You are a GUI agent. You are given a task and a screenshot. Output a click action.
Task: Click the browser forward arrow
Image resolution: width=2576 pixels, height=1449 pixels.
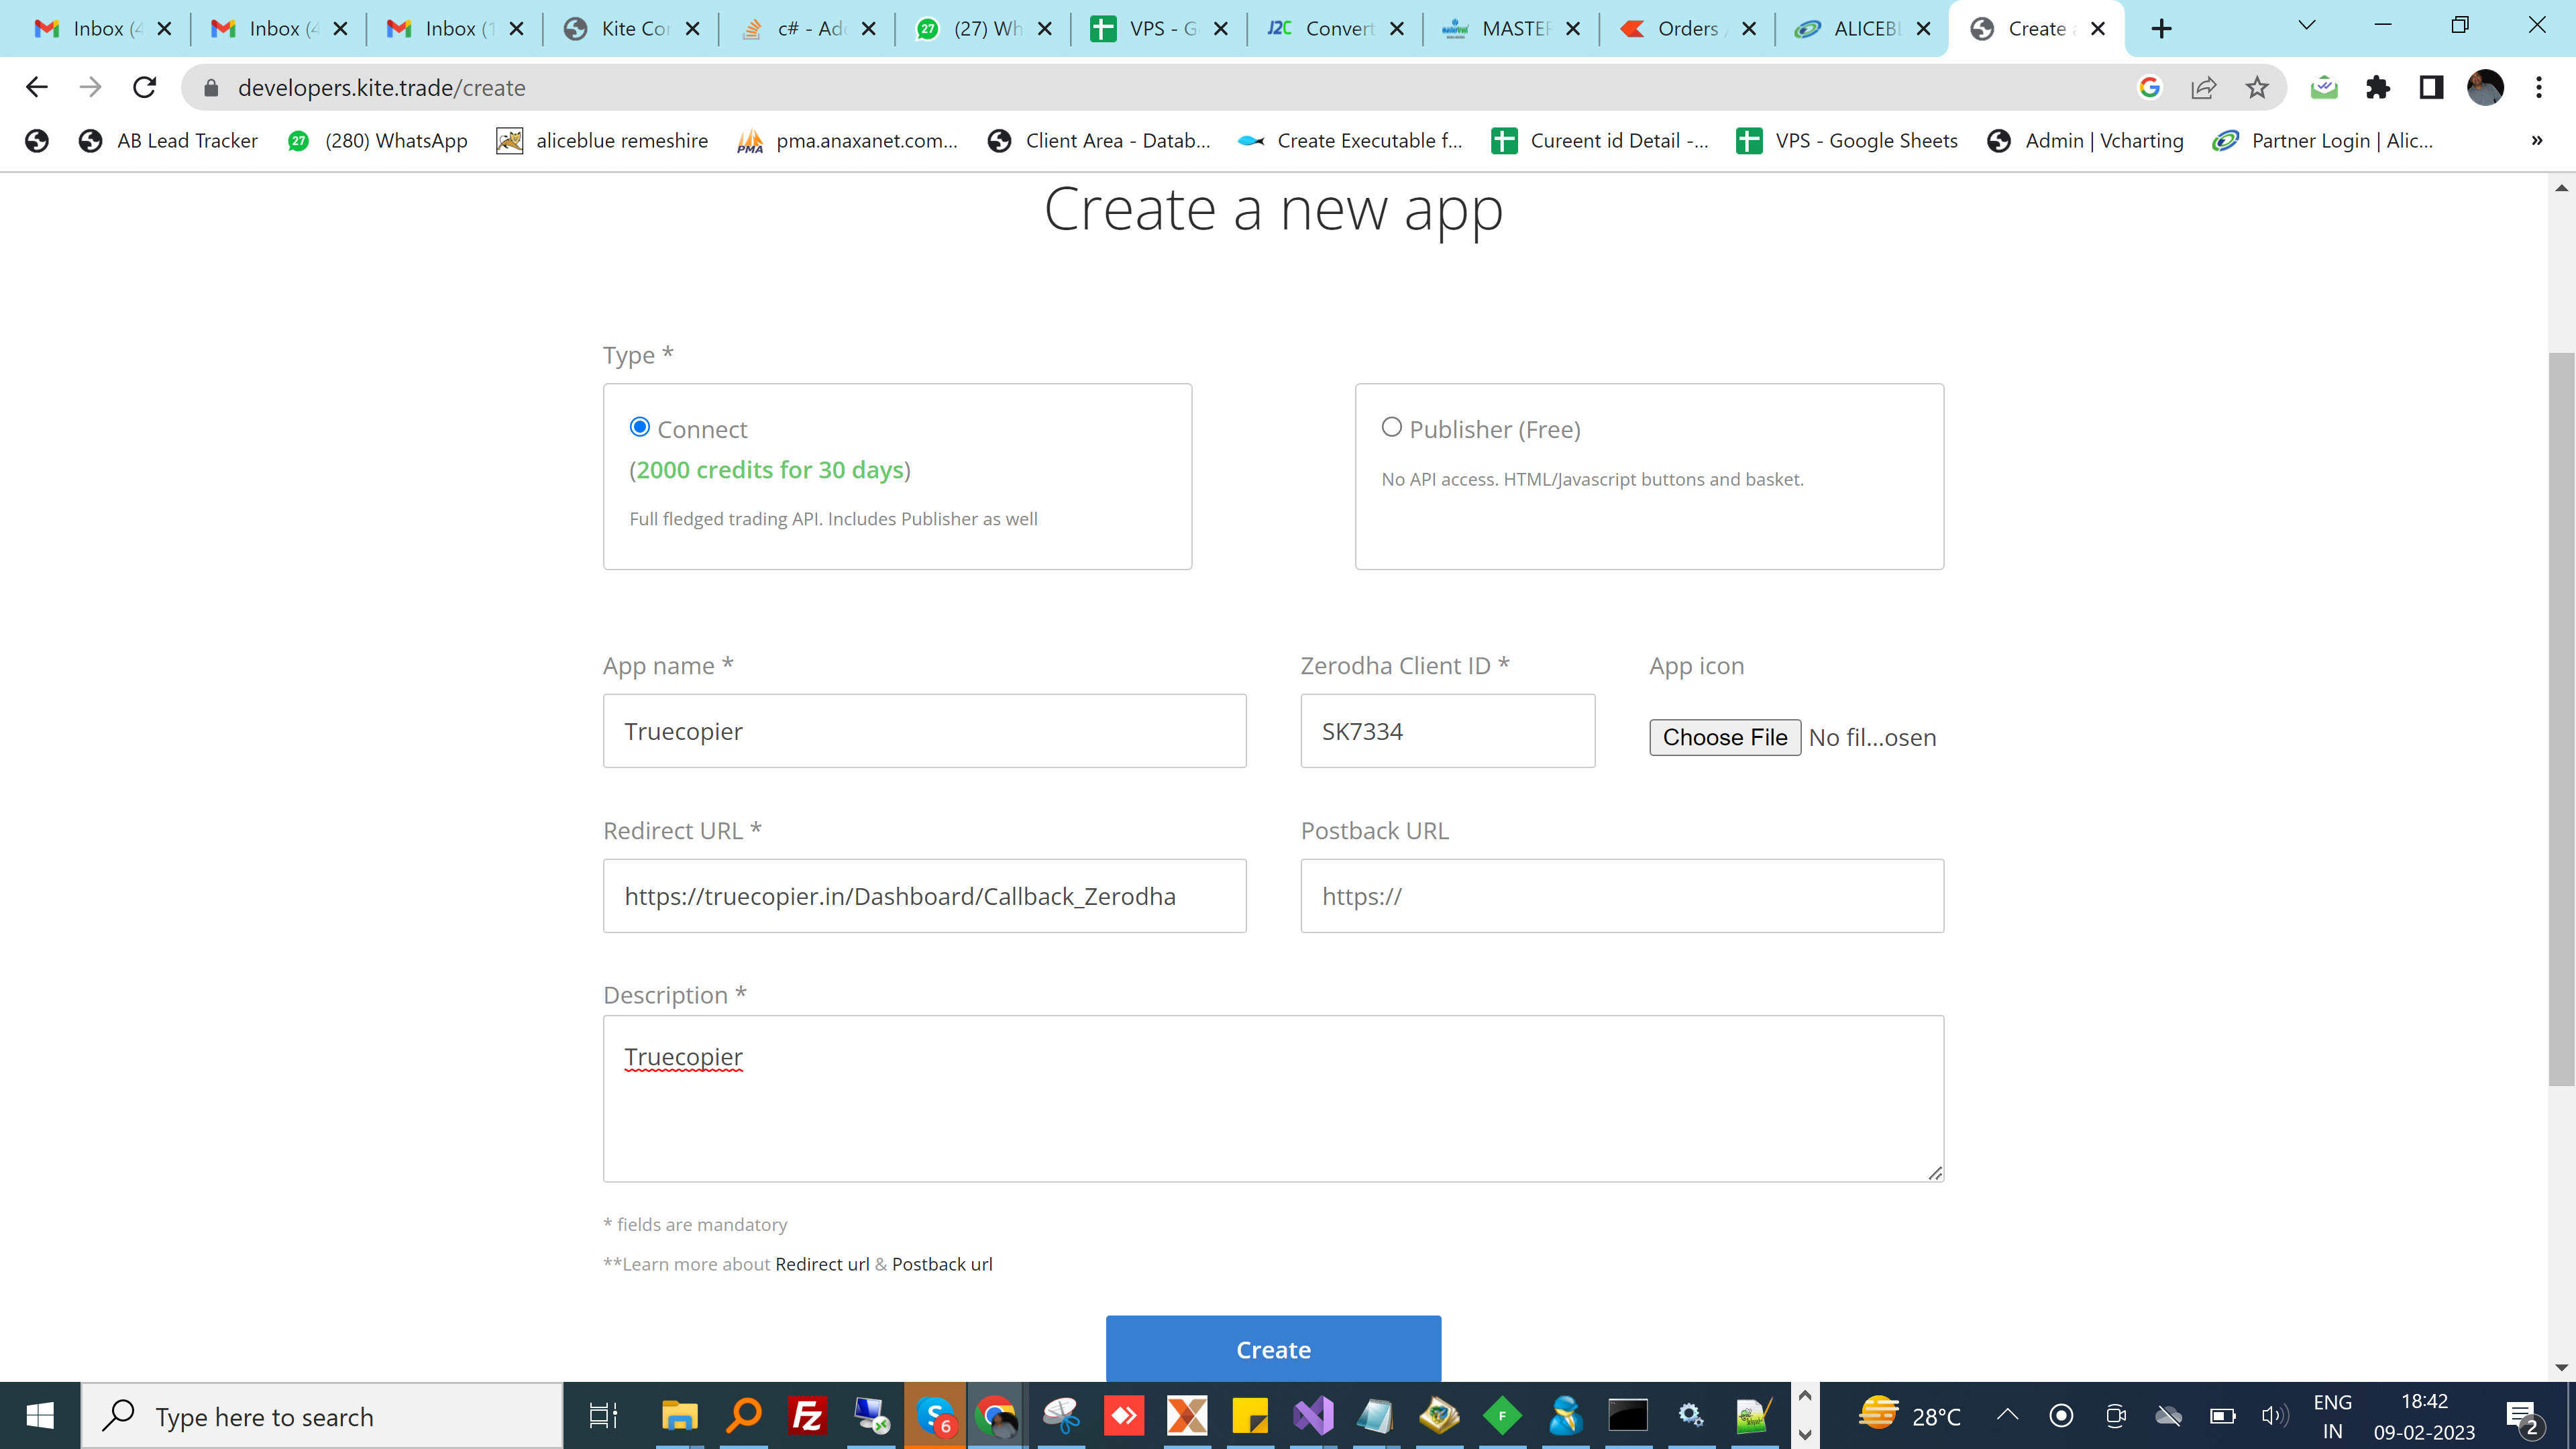click(x=91, y=88)
